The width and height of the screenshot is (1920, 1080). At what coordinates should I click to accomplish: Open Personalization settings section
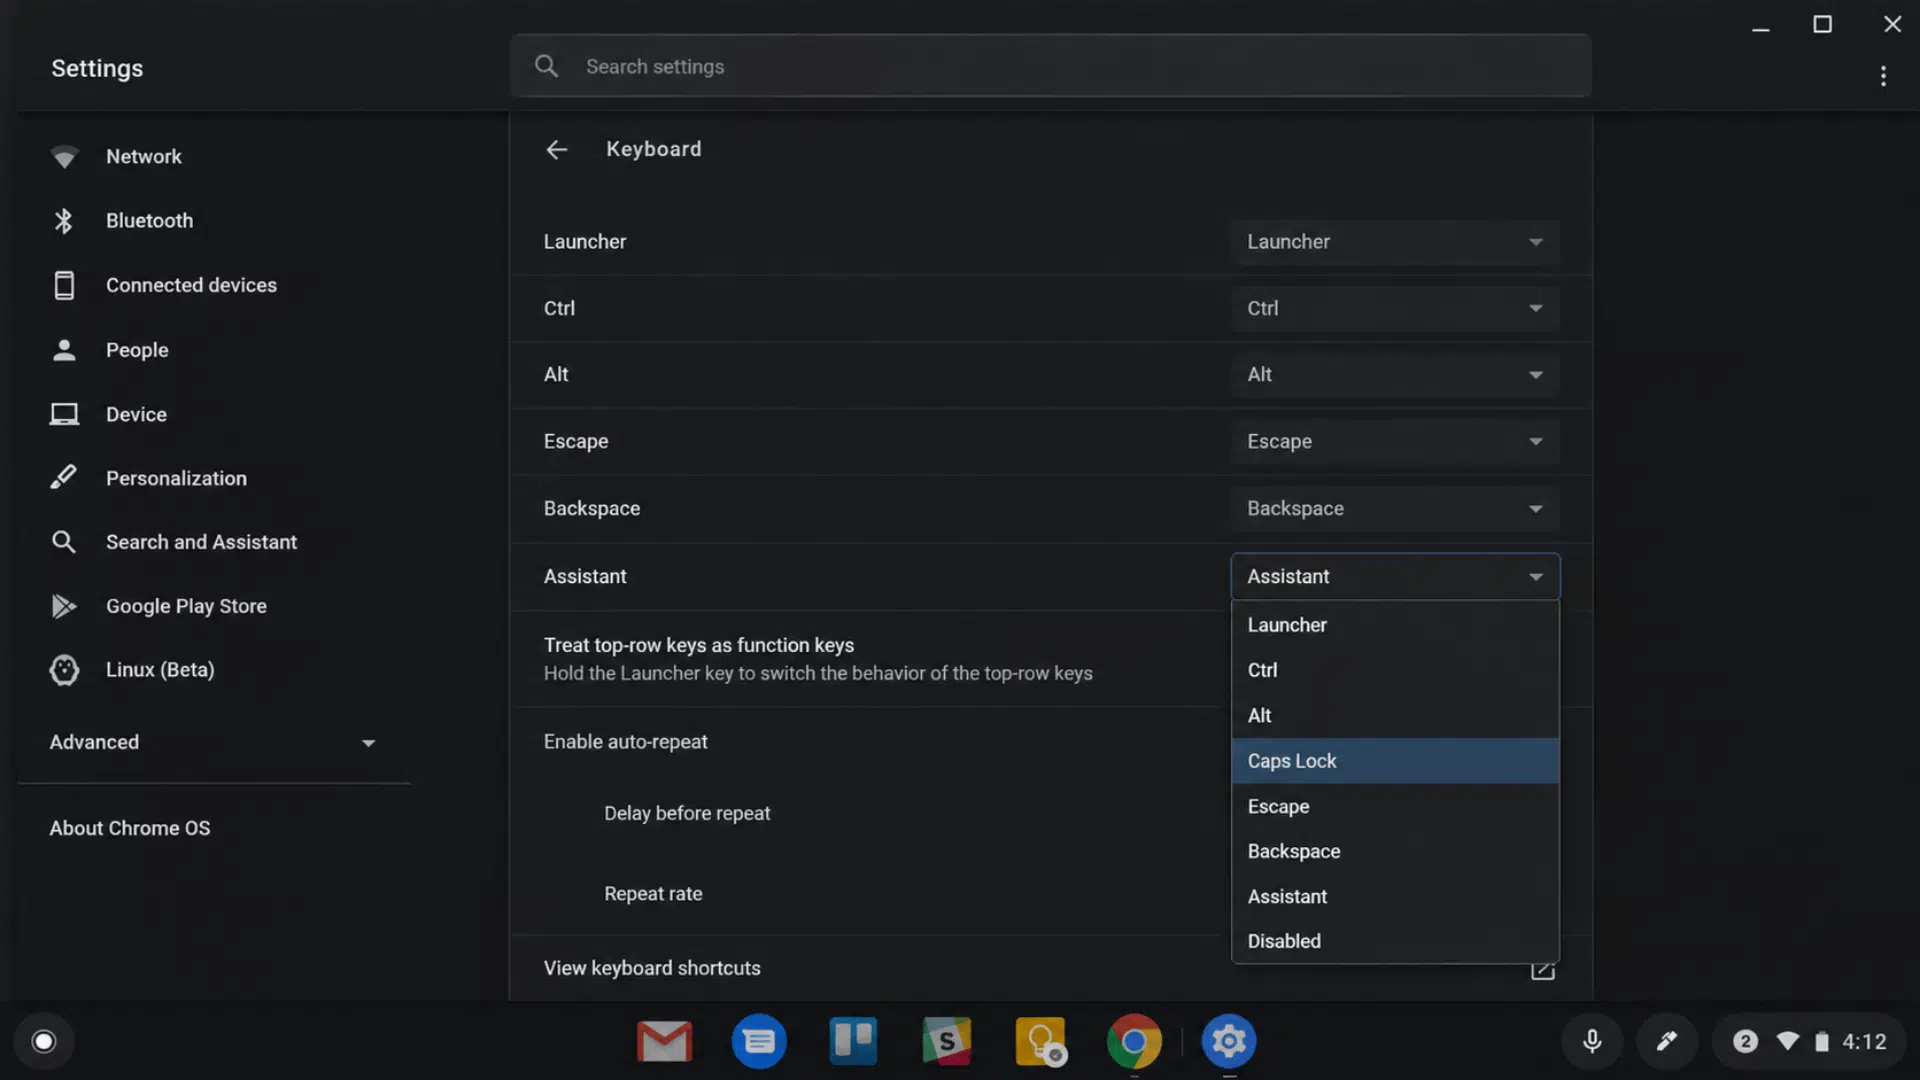[x=176, y=478]
